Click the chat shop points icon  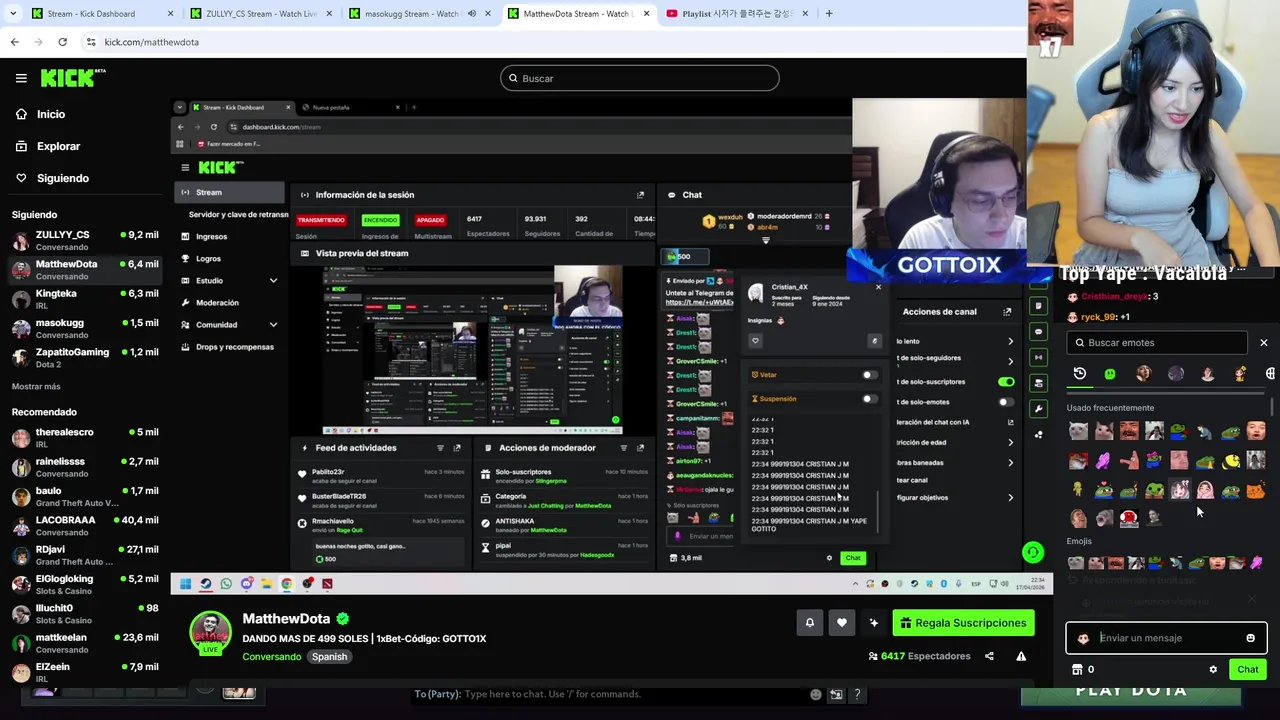[1077, 670]
